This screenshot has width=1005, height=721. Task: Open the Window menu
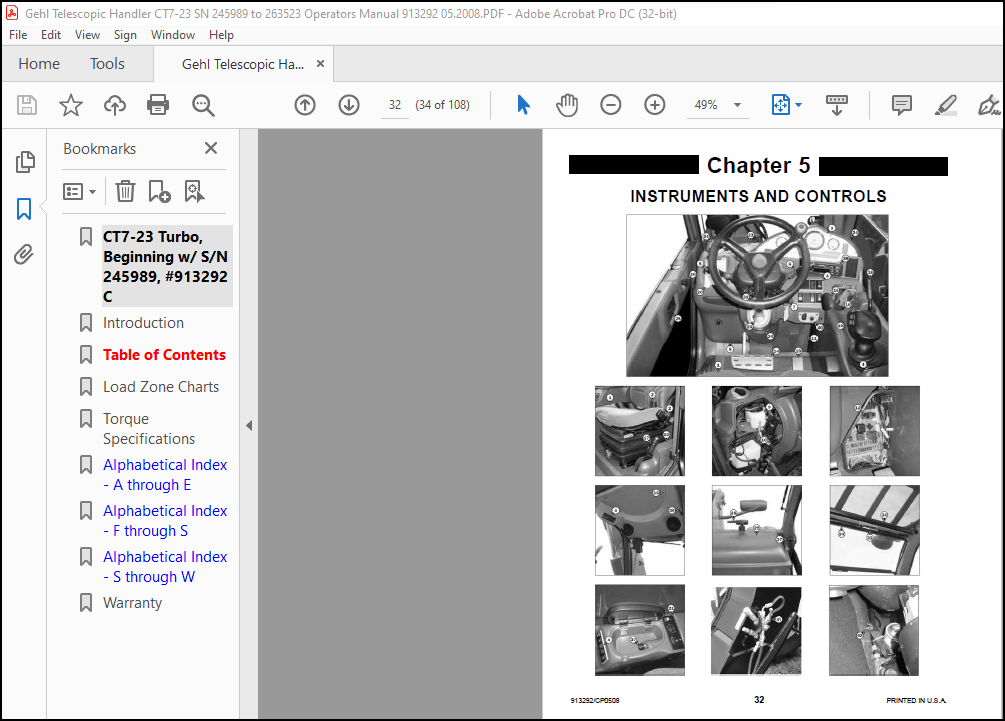click(x=173, y=35)
